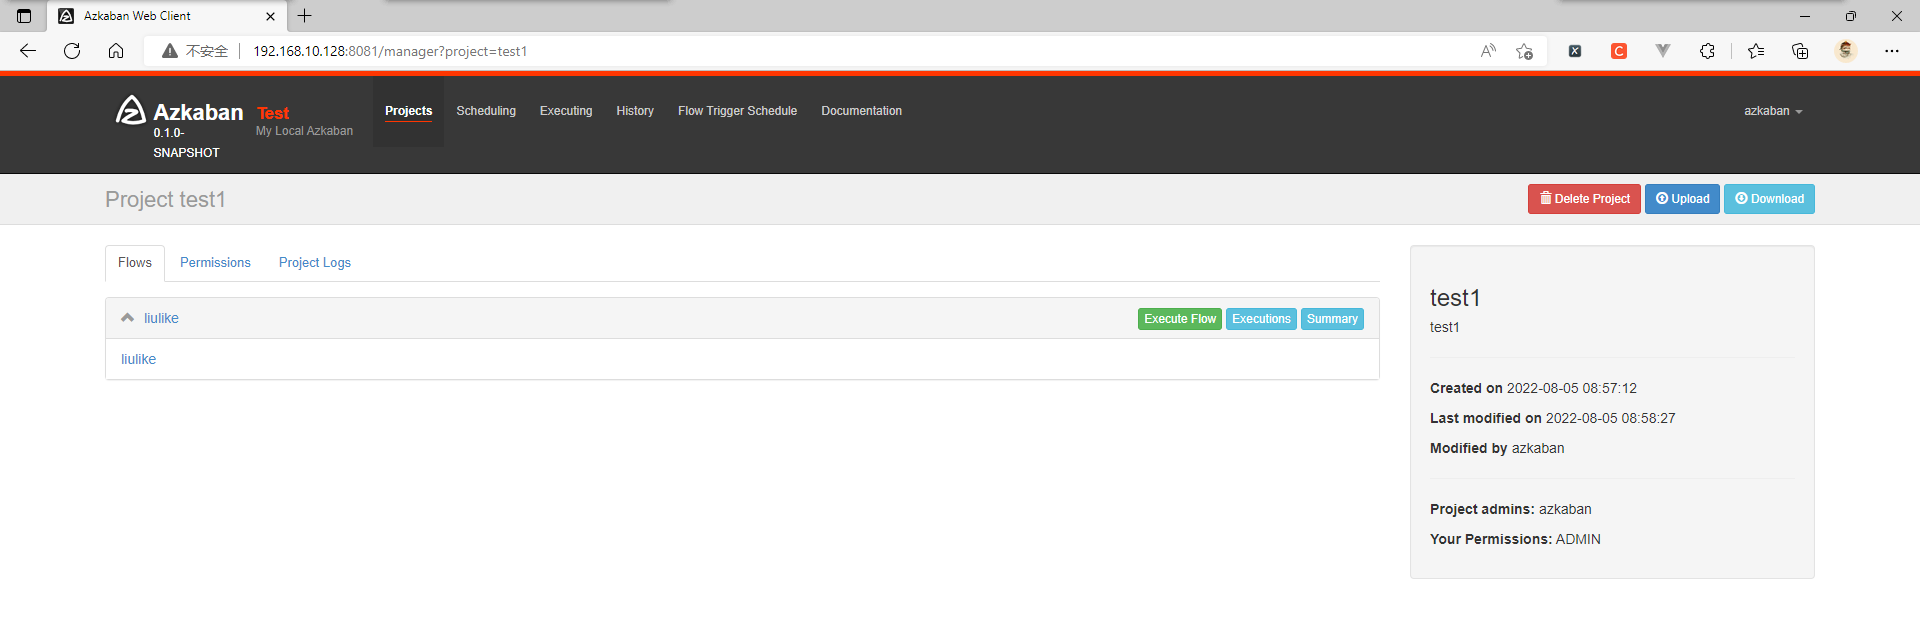The image size is (1920, 635).
Task: Open browser extensions puzzle icon
Action: [x=1707, y=51]
